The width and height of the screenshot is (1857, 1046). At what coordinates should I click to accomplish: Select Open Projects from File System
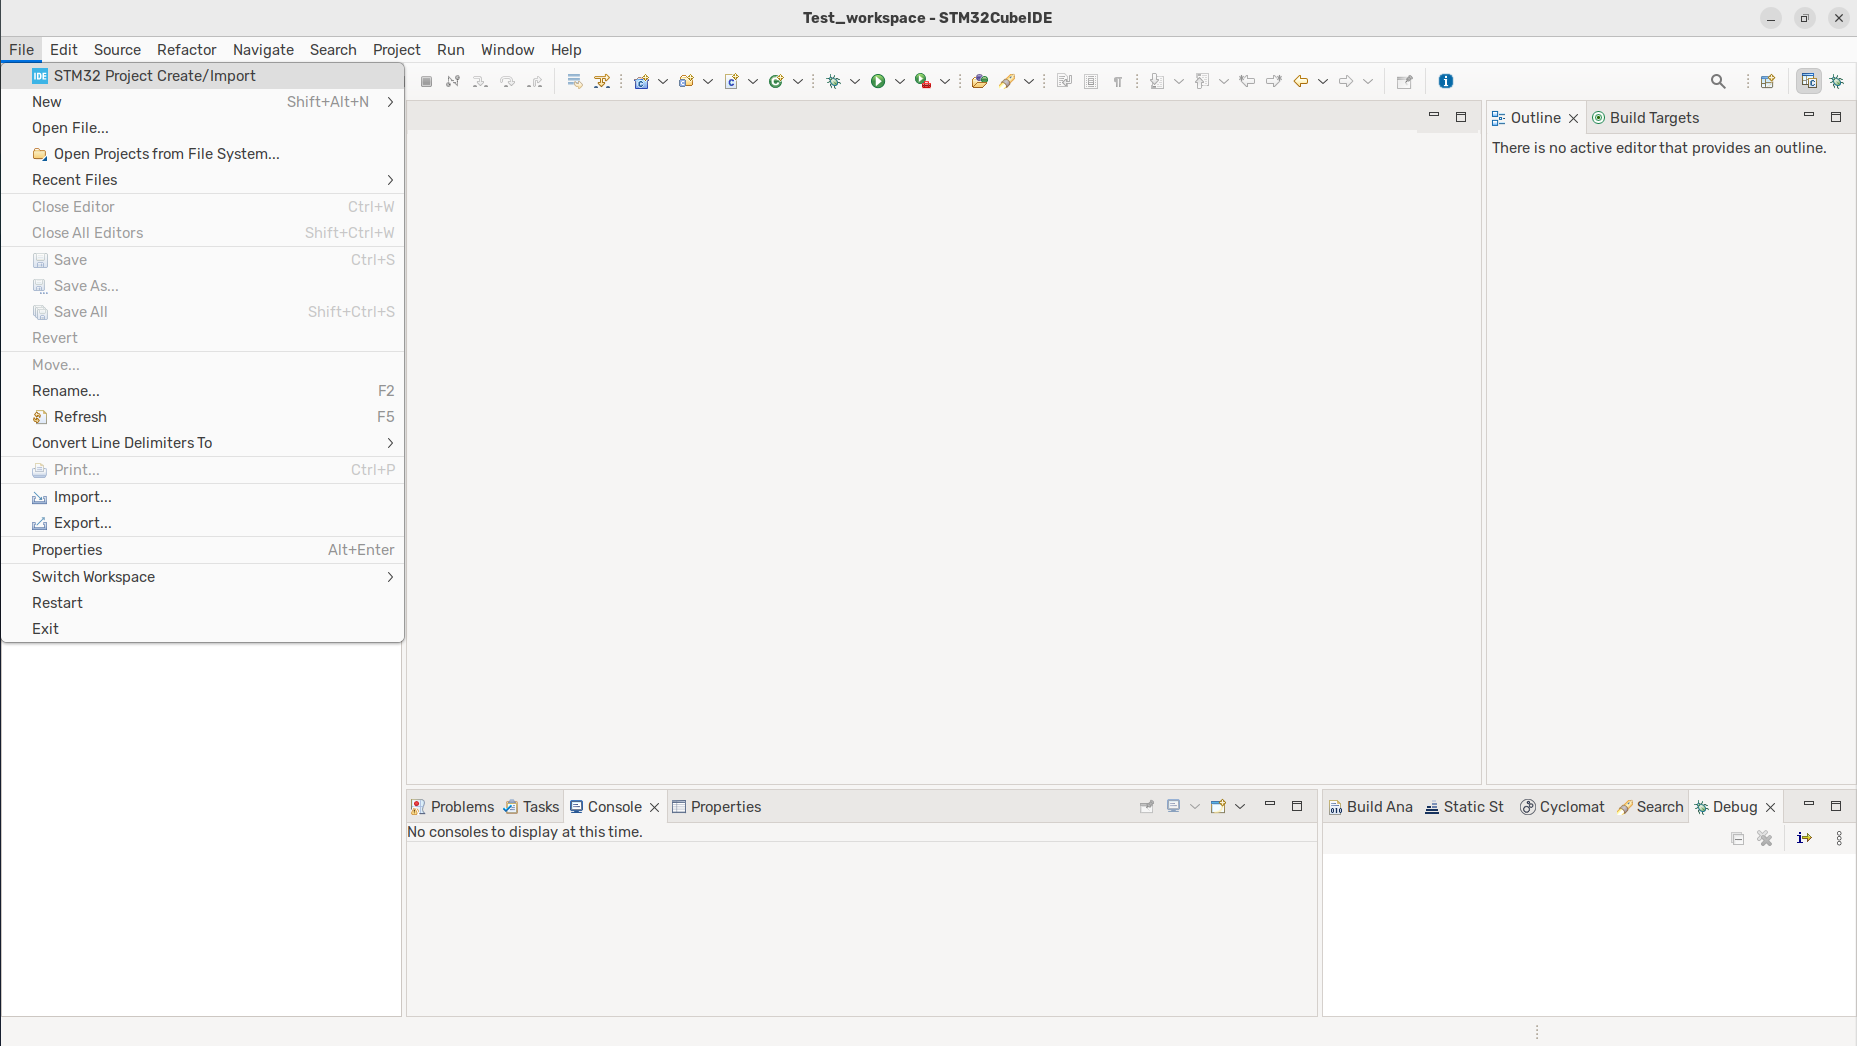click(x=203, y=154)
